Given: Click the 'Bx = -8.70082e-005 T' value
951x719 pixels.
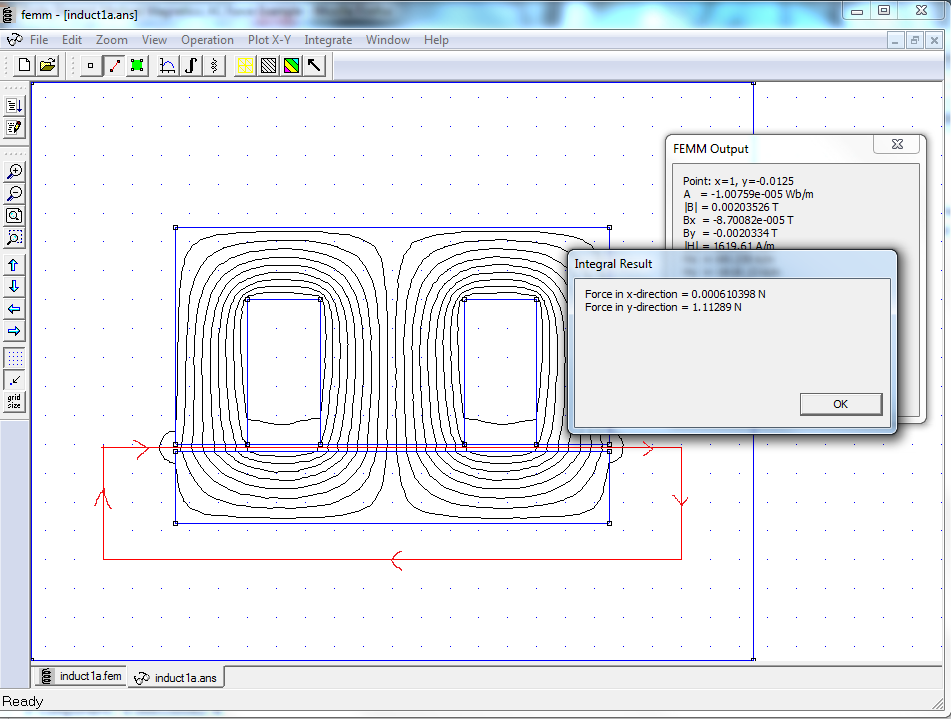Looking at the screenshot, I should [738, 220].
